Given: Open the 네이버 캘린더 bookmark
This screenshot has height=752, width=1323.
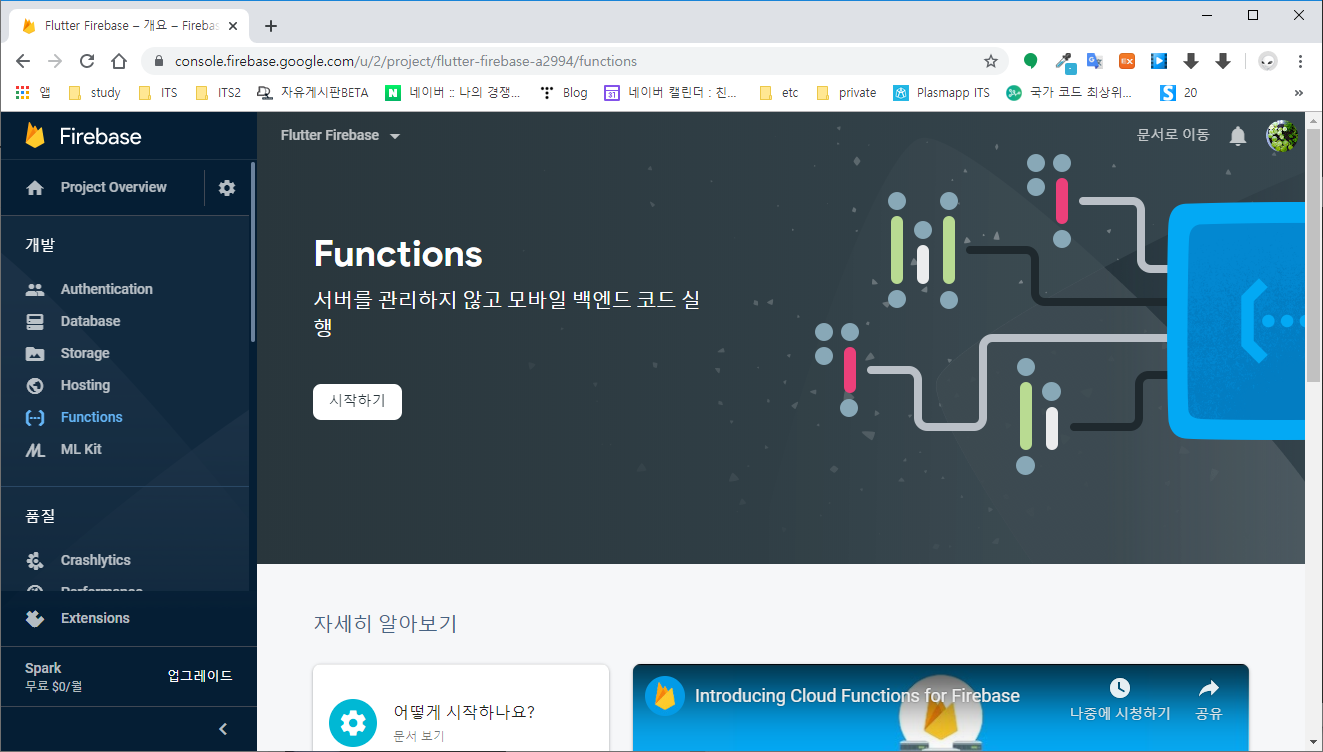Looking at the screenshot, I should point(671,93).
